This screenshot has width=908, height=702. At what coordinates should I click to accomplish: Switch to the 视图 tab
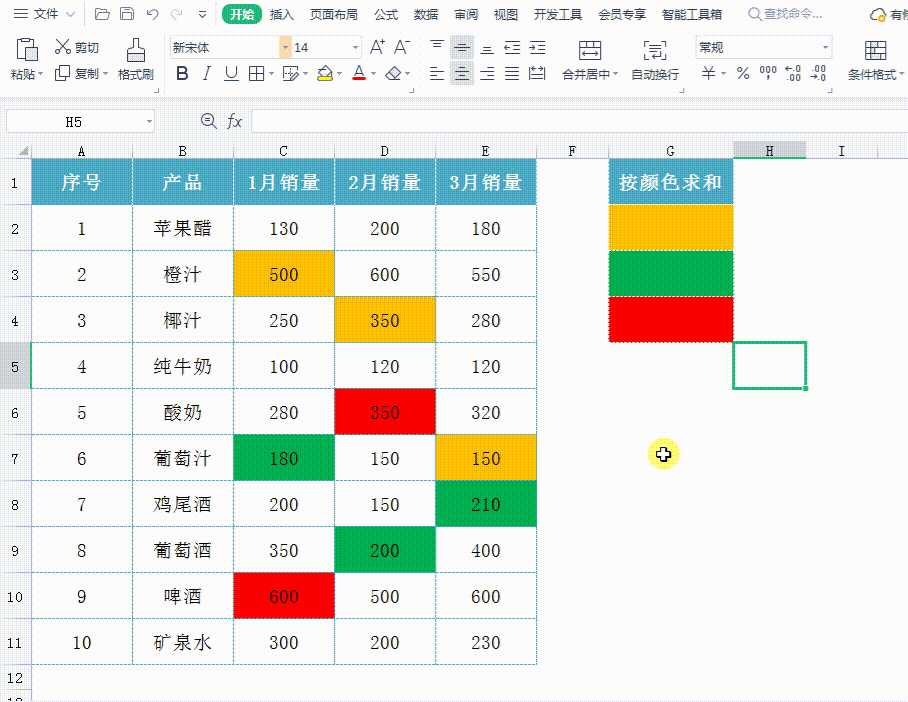point(506,14)
